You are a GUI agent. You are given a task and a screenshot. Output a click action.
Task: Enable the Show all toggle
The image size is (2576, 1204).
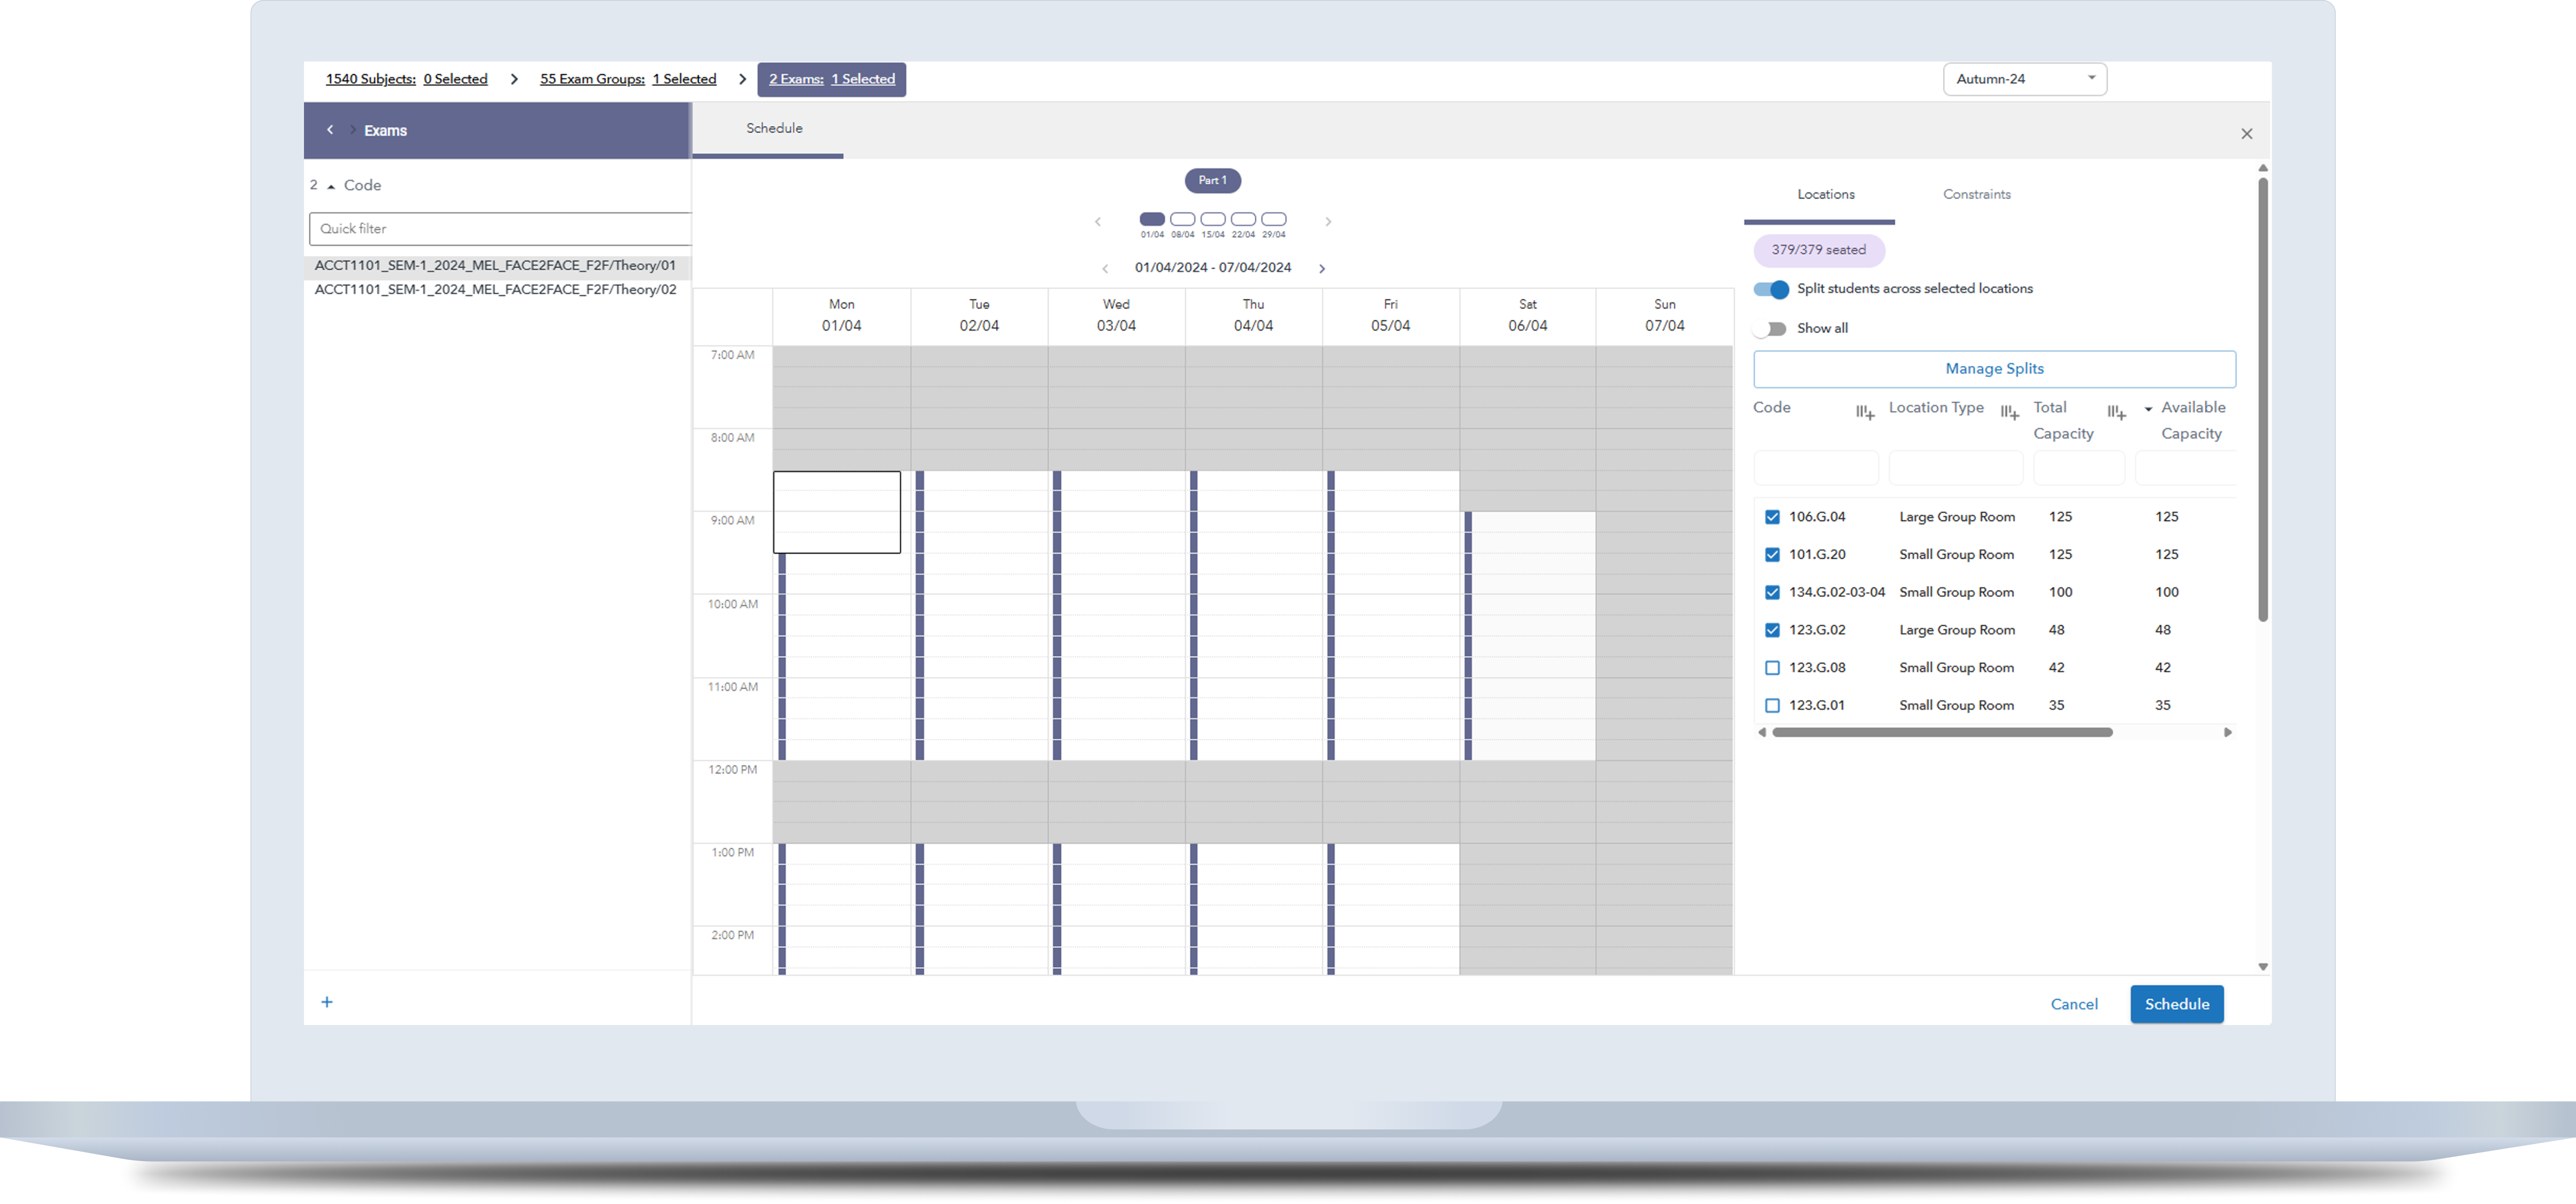1771,329
